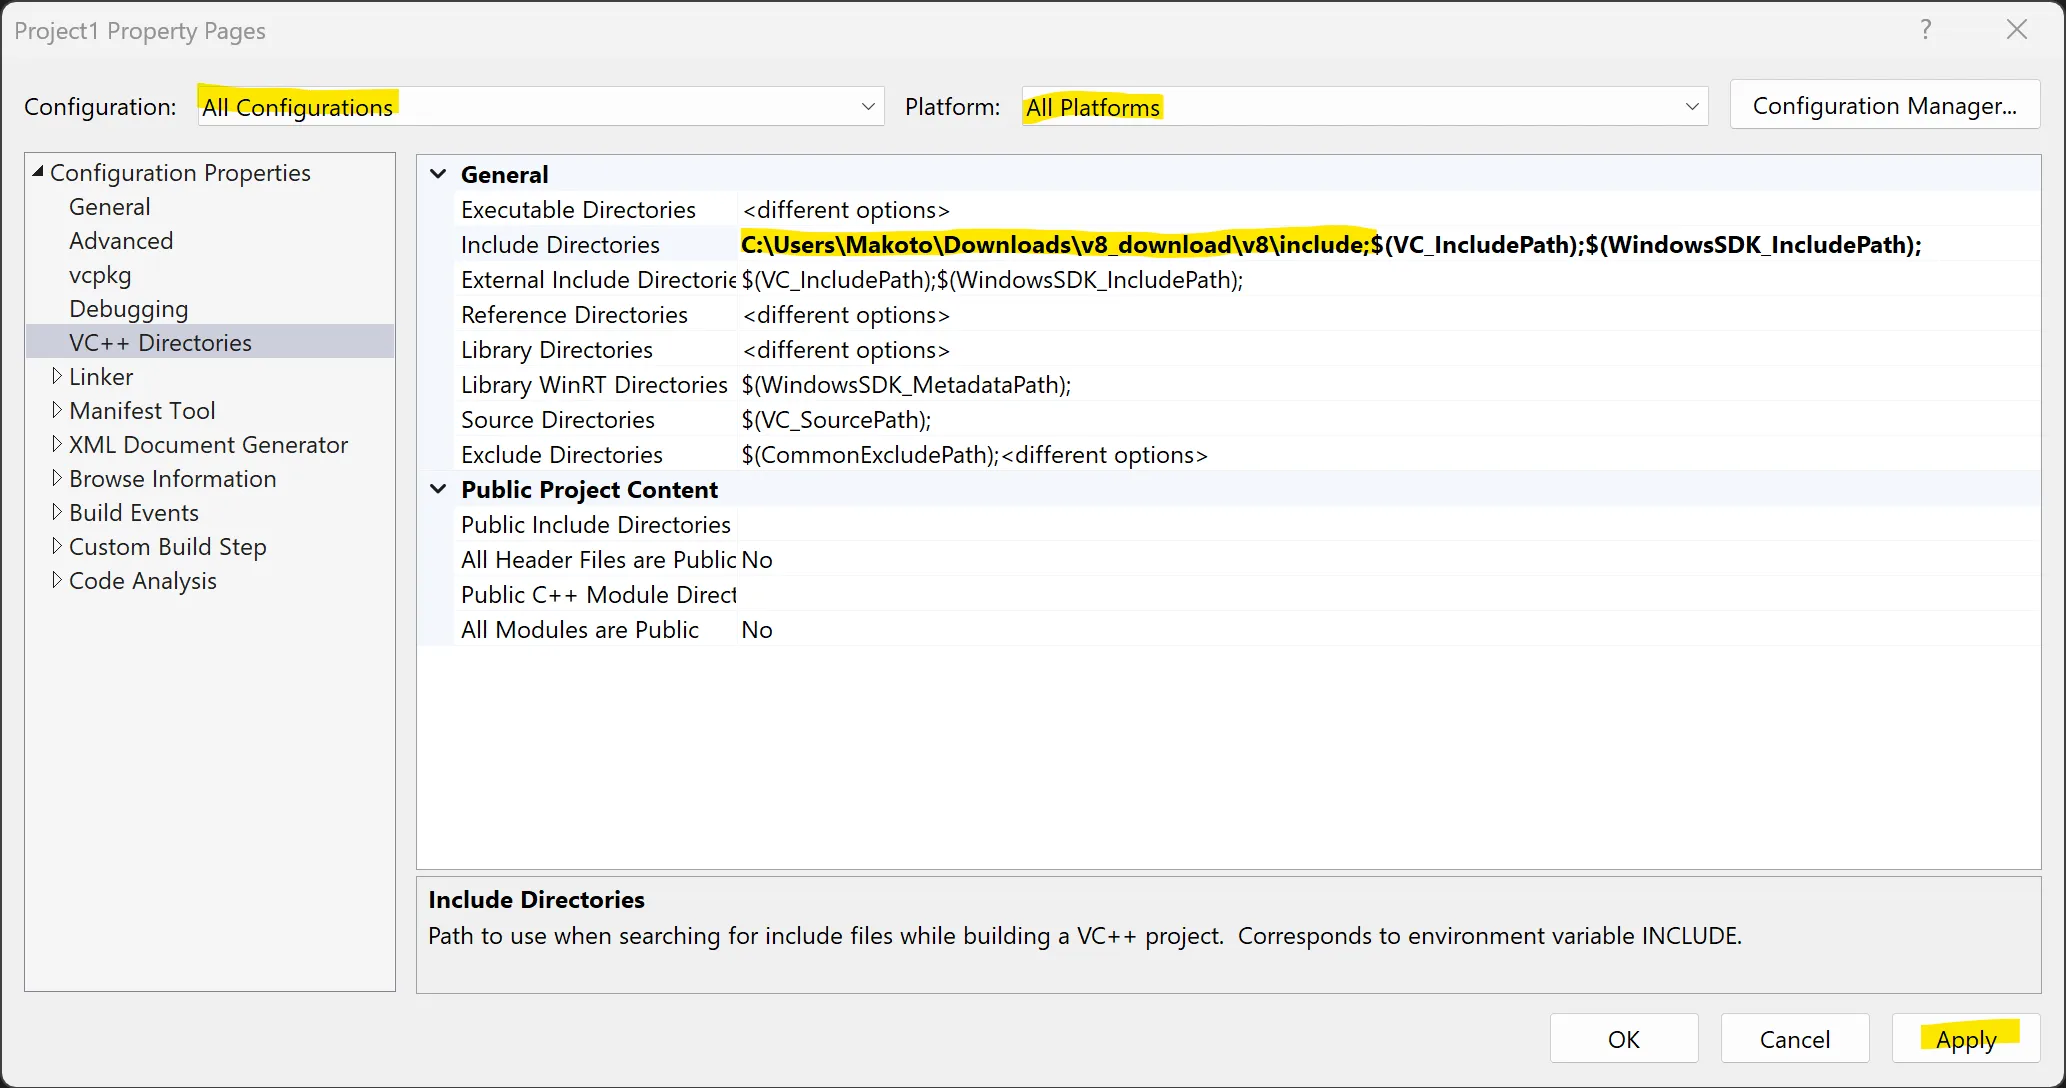The image size is (2066, 1088).
Task: Expand the Linker tree node
Action: pyautogui.click(x=57, y=377)
